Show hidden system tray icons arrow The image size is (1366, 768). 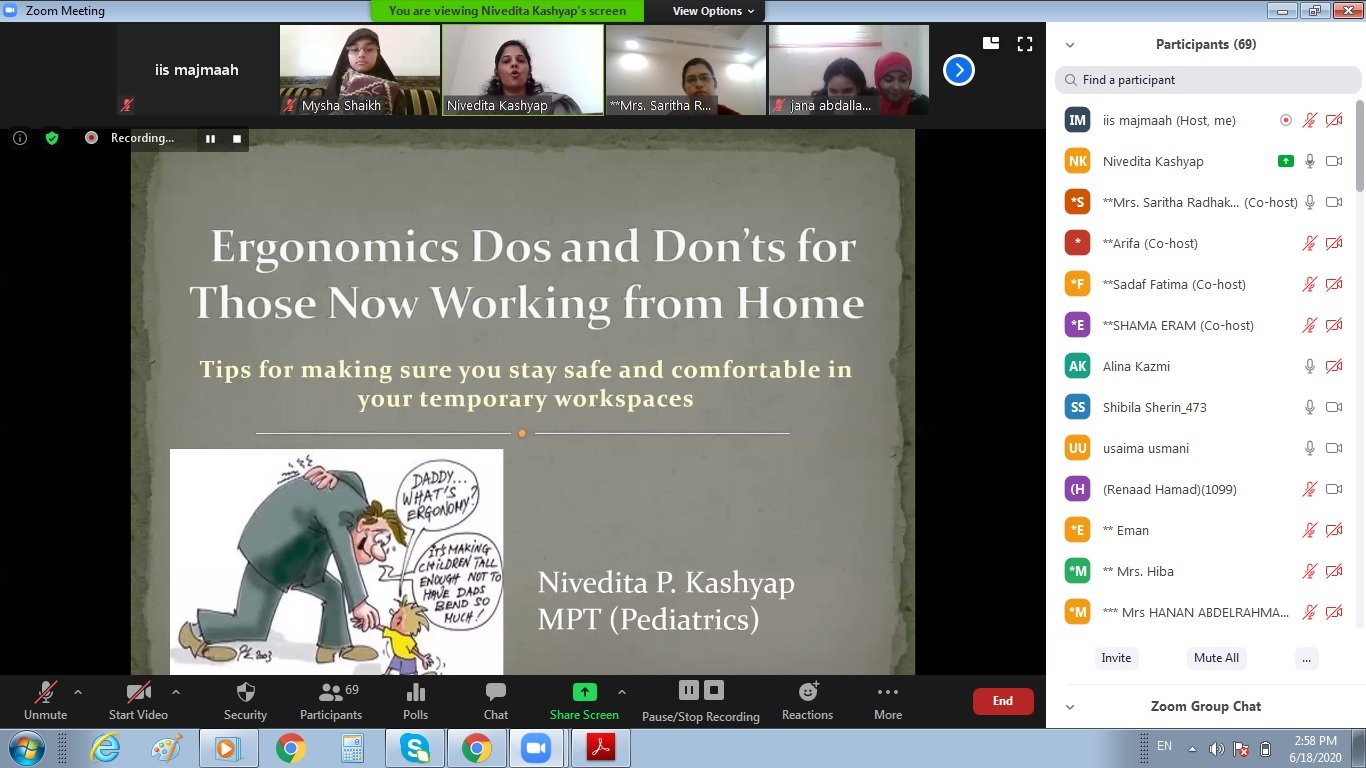[1192, 749]
